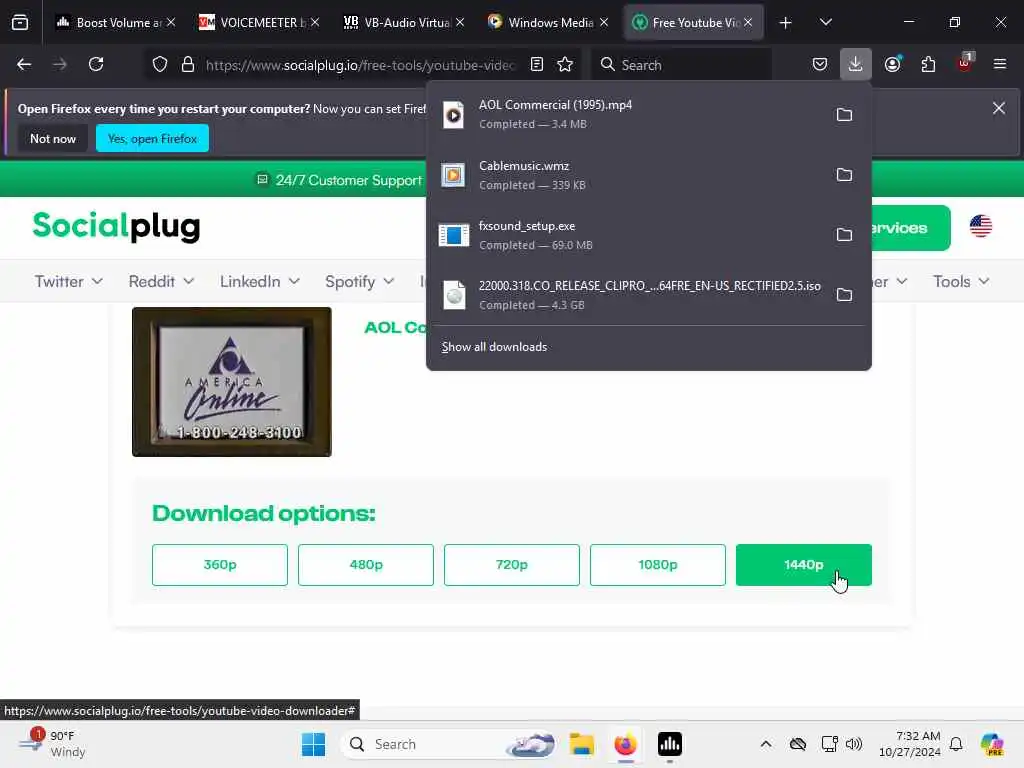
Task: Bookmark this page with the star icon
Action: coord(565,65)
